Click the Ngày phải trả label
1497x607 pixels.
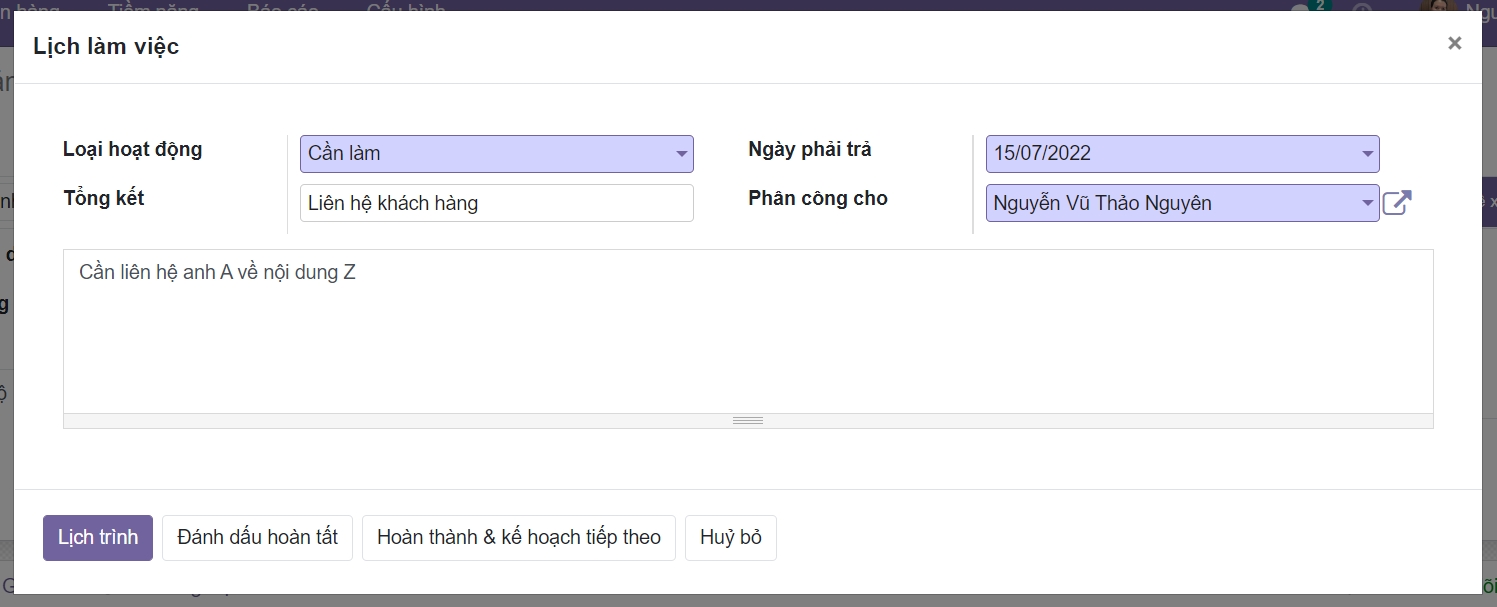point(809,149)
